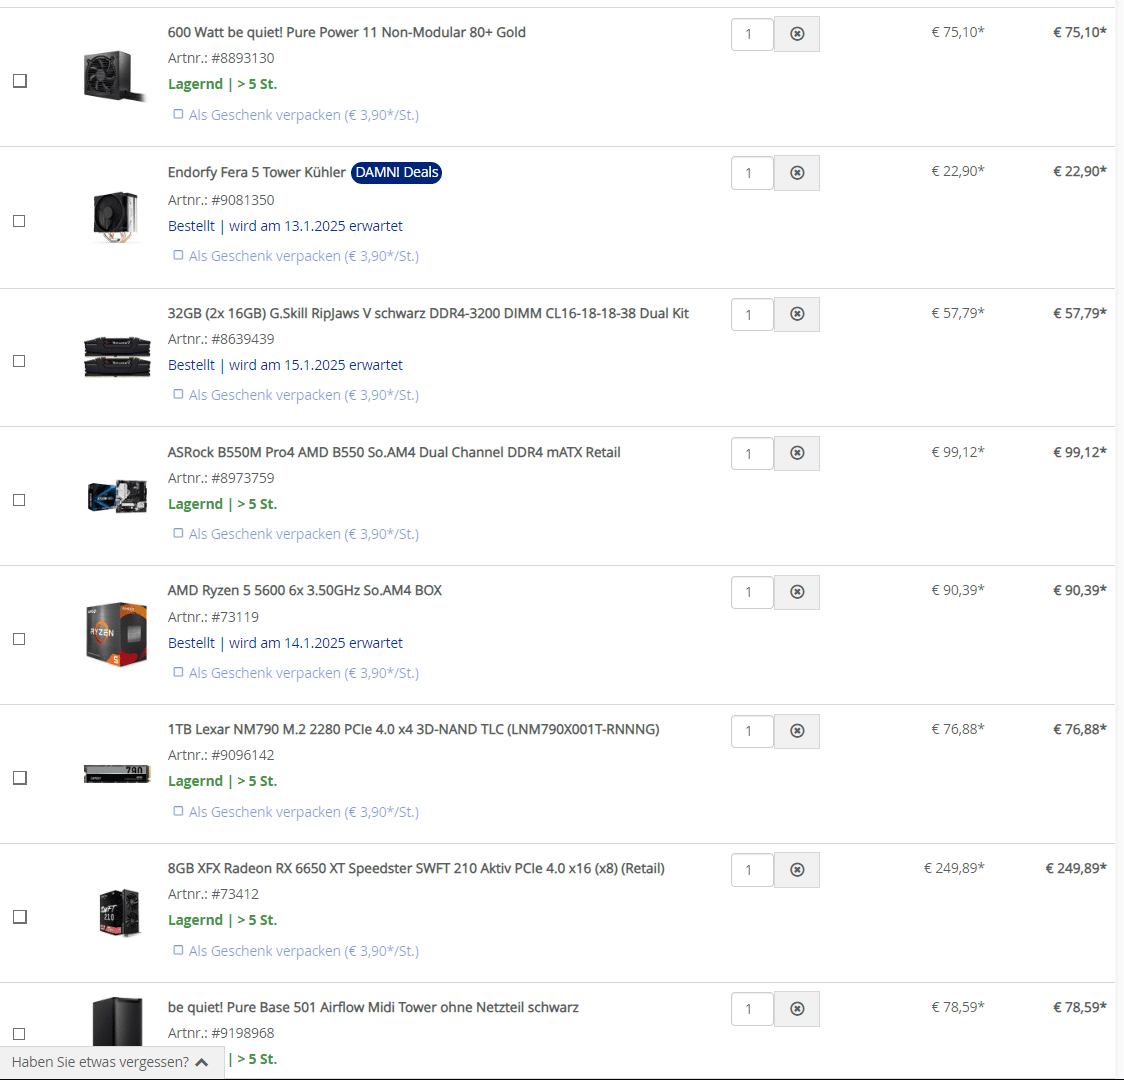This screenshot has height=1080, width=1124.
Task: Open the be quiet! Pure Base 501 Airflow link
Action: tap(373, 1008)
